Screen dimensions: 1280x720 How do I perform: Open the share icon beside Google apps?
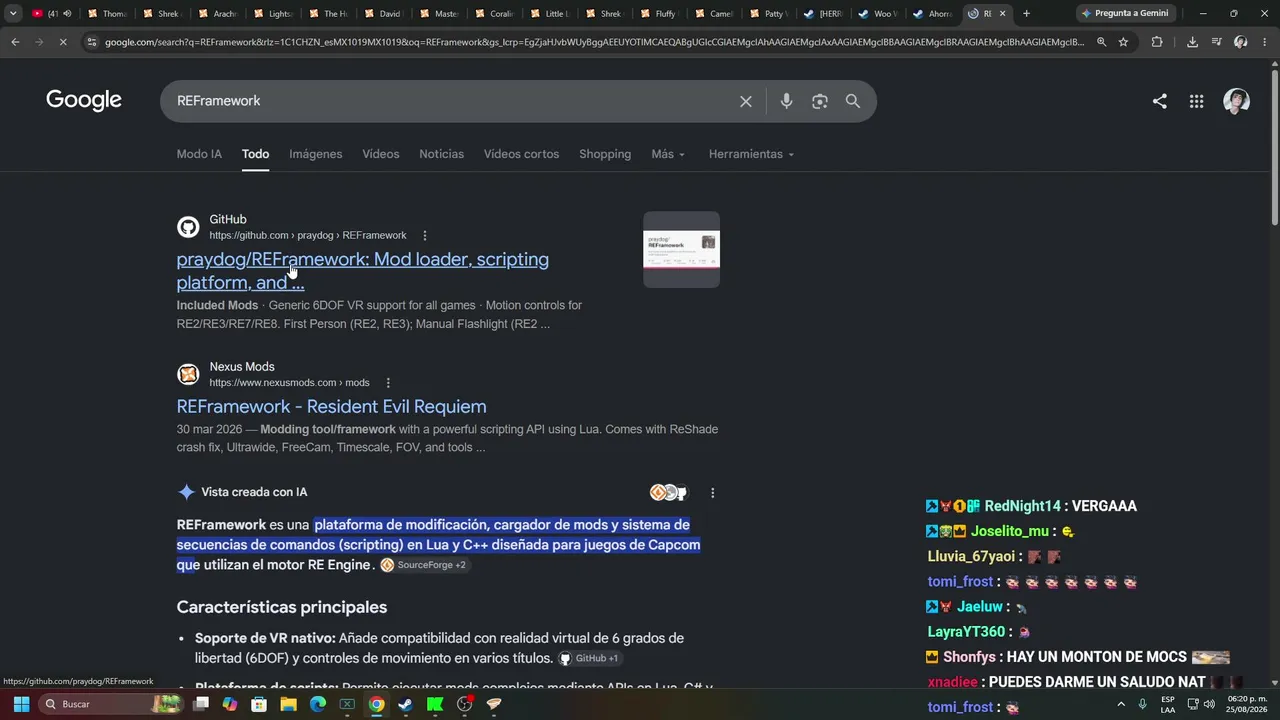click(x=1160, y=101)
